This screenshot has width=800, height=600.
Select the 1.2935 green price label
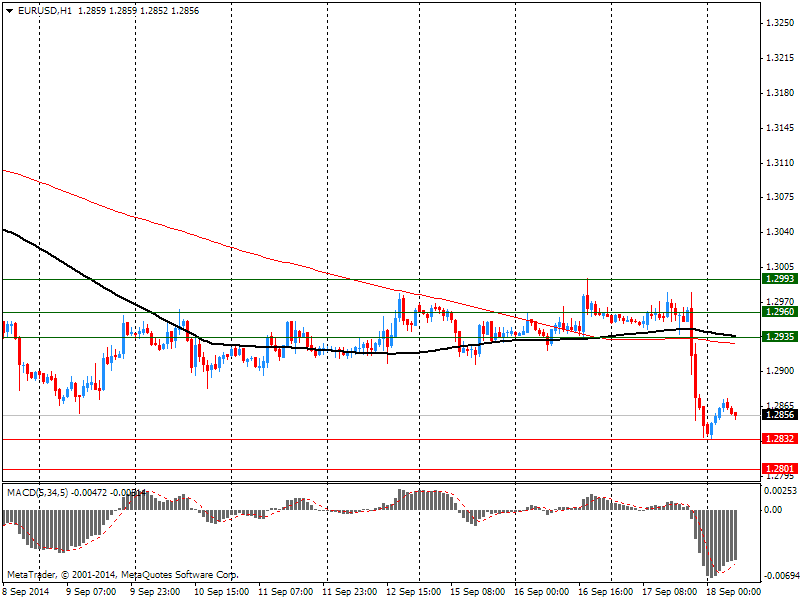pos(779,337)
